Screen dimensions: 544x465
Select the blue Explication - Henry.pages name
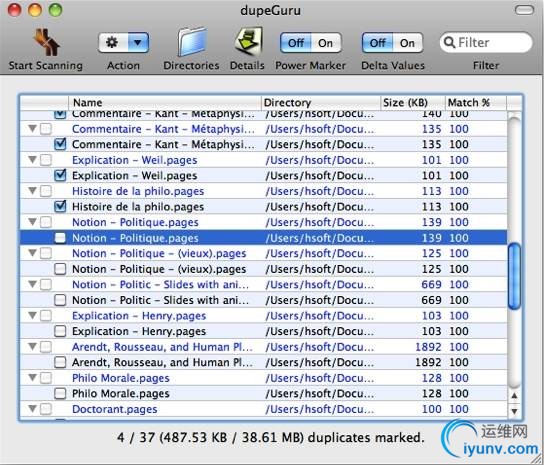click(139, 316)
